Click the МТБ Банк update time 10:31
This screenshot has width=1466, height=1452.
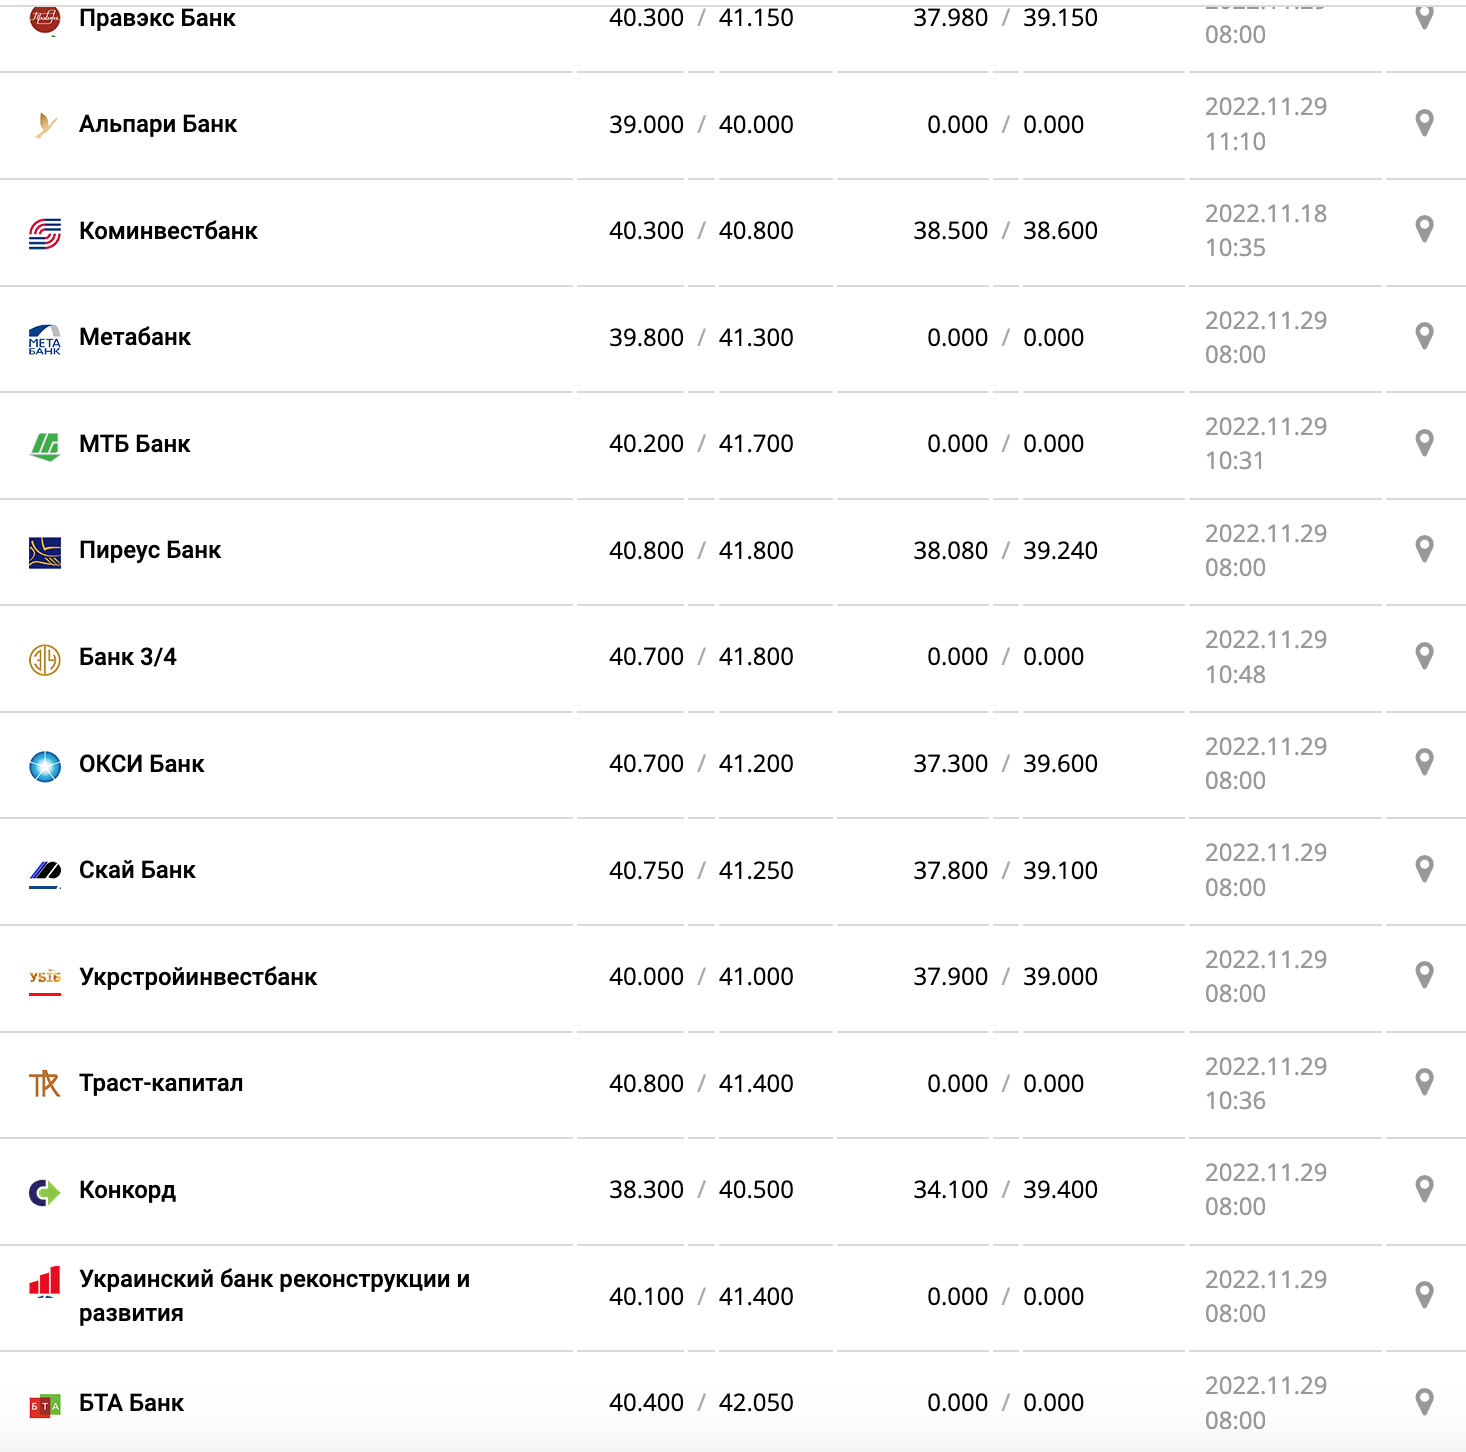[x=1235, y=461]
